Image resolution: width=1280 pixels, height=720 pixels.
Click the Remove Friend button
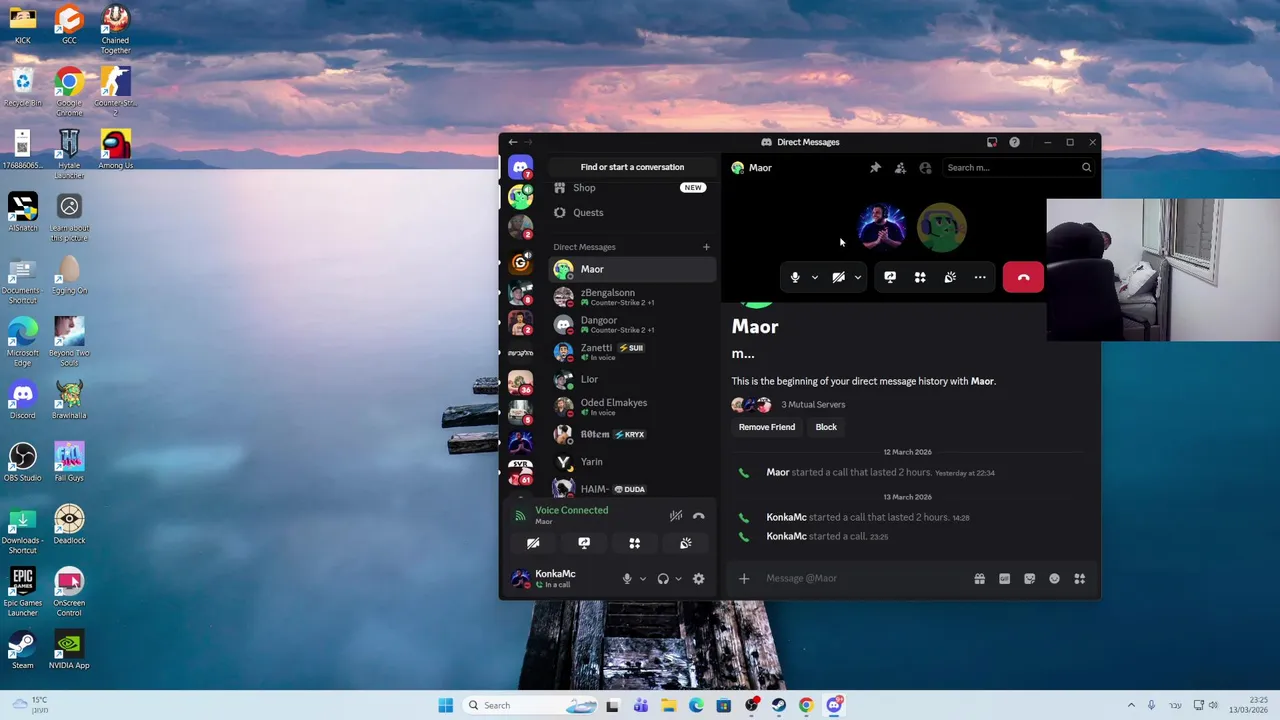tap(767, 427)
